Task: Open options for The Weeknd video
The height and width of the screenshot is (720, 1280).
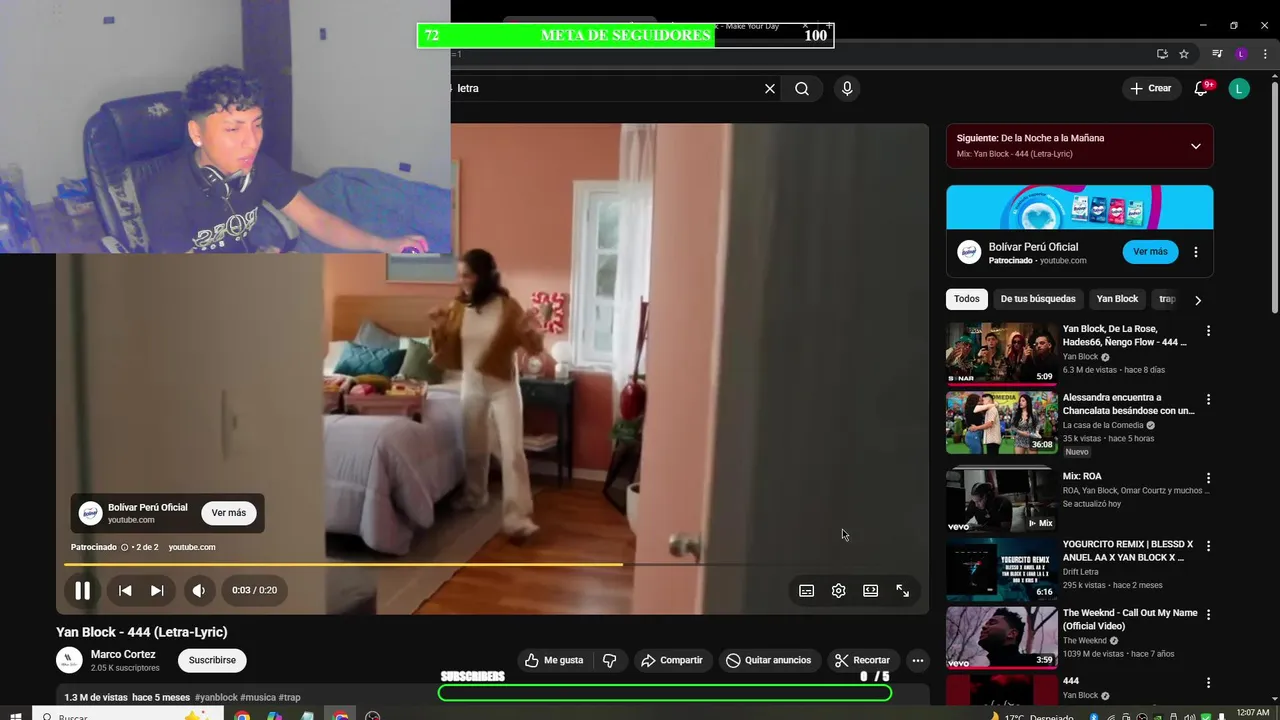Action: click(1208, 614)
